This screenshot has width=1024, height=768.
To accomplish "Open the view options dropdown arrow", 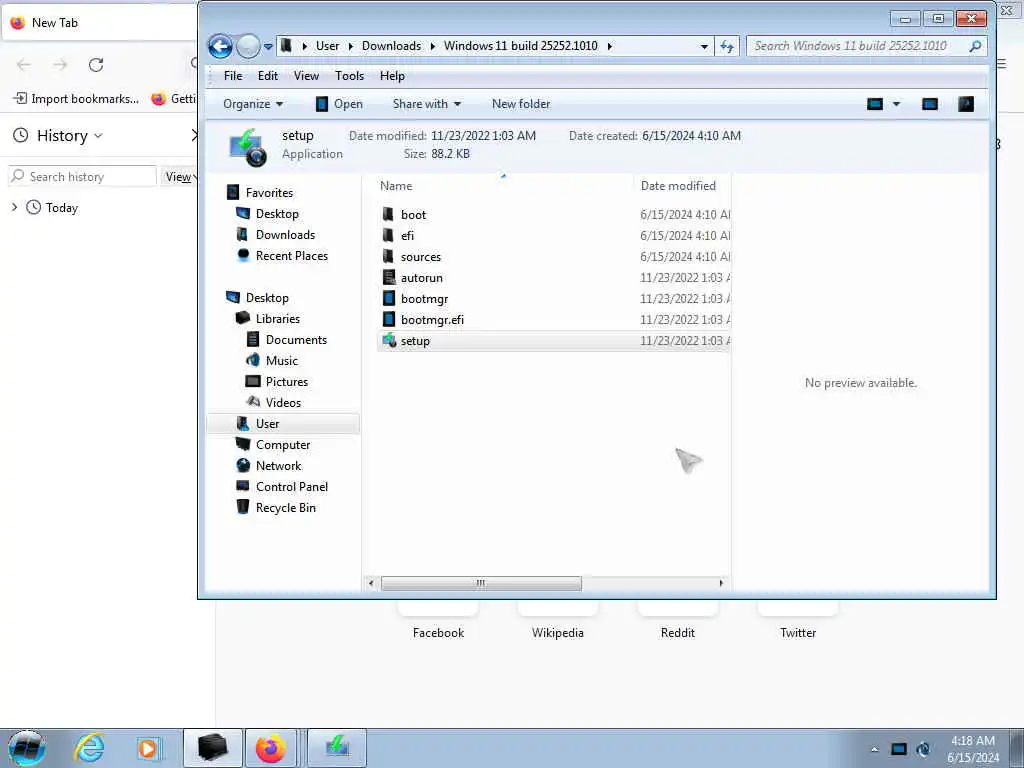I will 896,104.
